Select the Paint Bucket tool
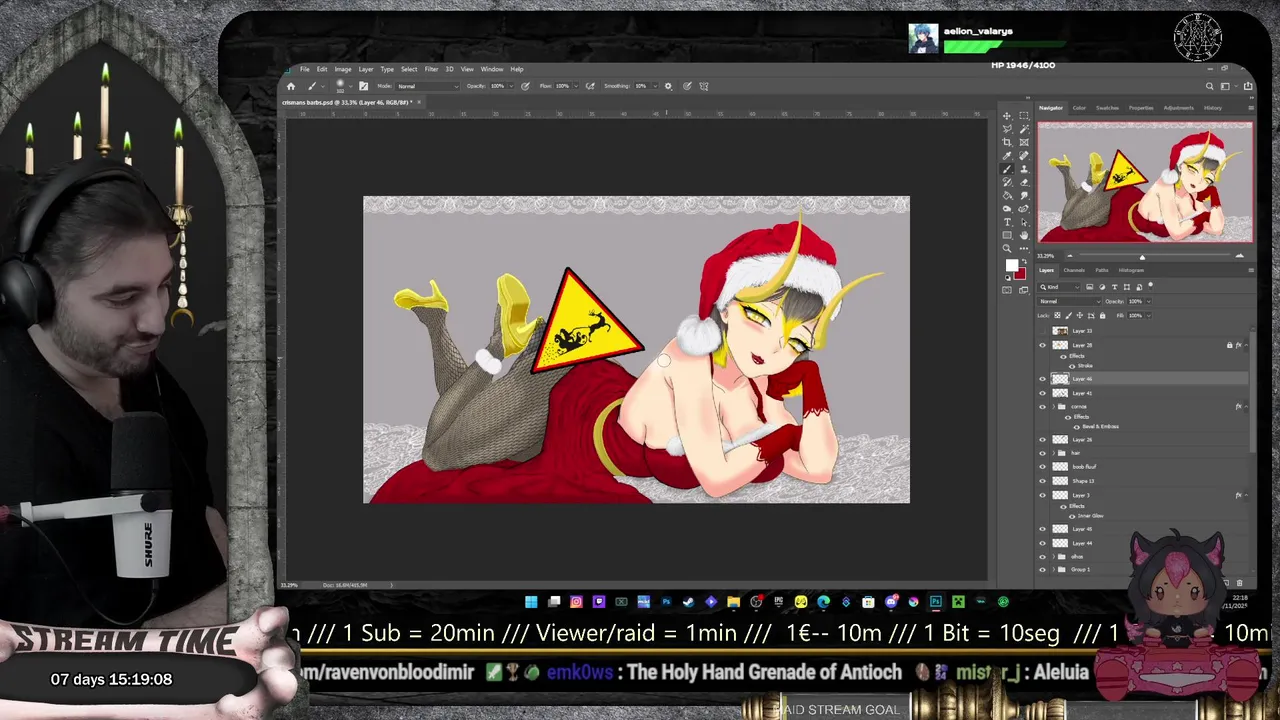 click(1007, 195)
